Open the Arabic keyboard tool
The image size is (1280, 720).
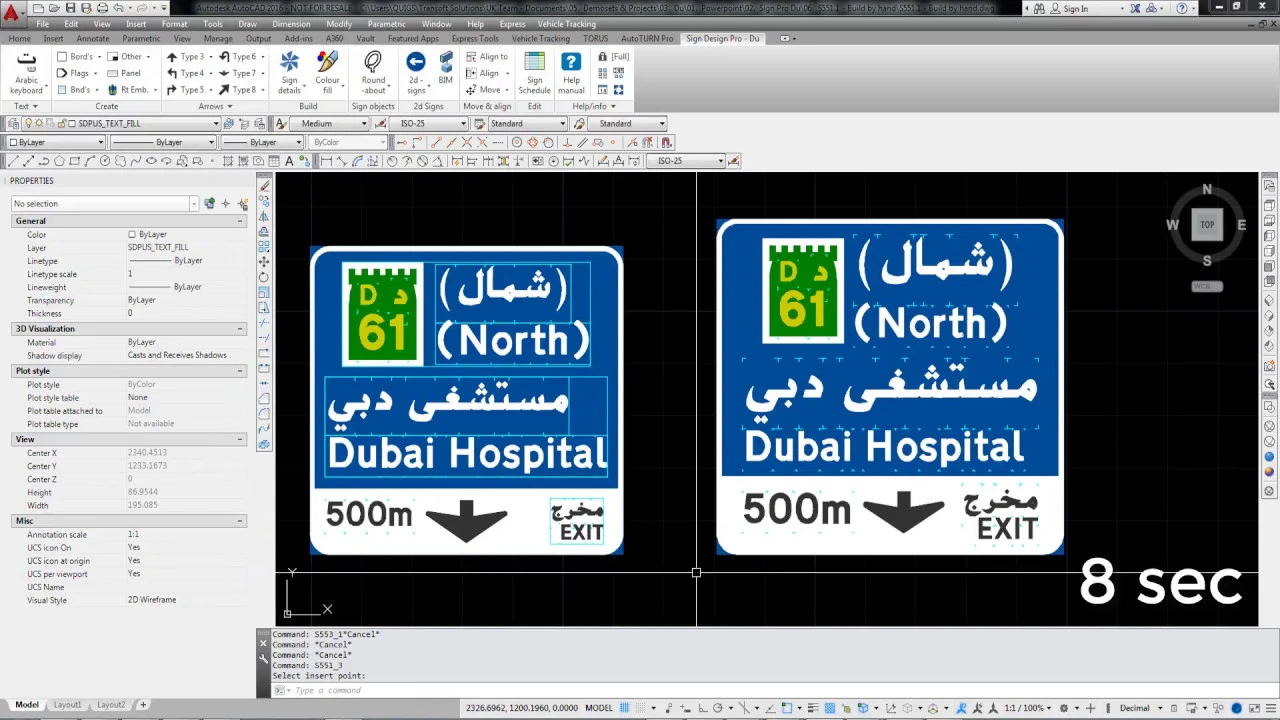(x=27, y=73)
